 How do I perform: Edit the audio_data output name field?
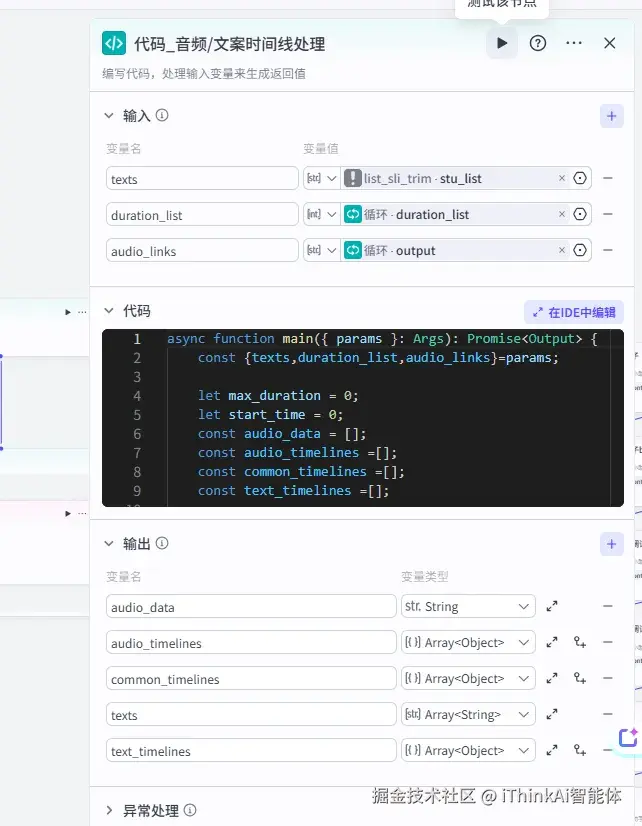point(251,606)
